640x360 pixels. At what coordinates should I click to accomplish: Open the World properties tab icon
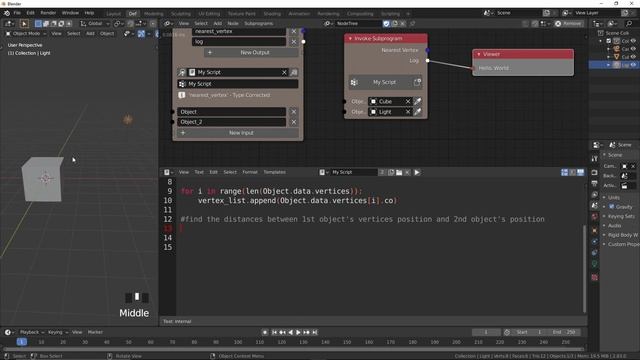click(x=594, y=216)
